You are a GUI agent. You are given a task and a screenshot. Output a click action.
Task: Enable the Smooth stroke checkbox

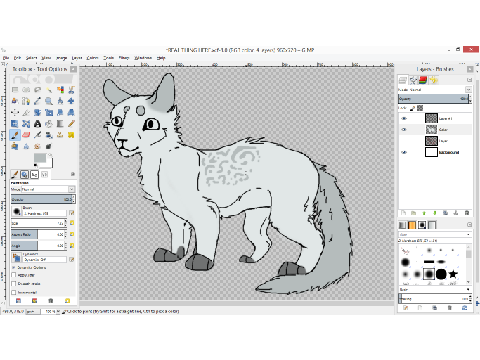click(x=14, y=284)
